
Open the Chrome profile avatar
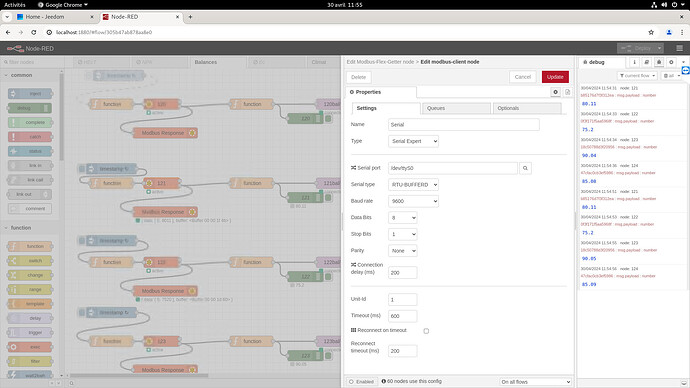pos(669,32)
